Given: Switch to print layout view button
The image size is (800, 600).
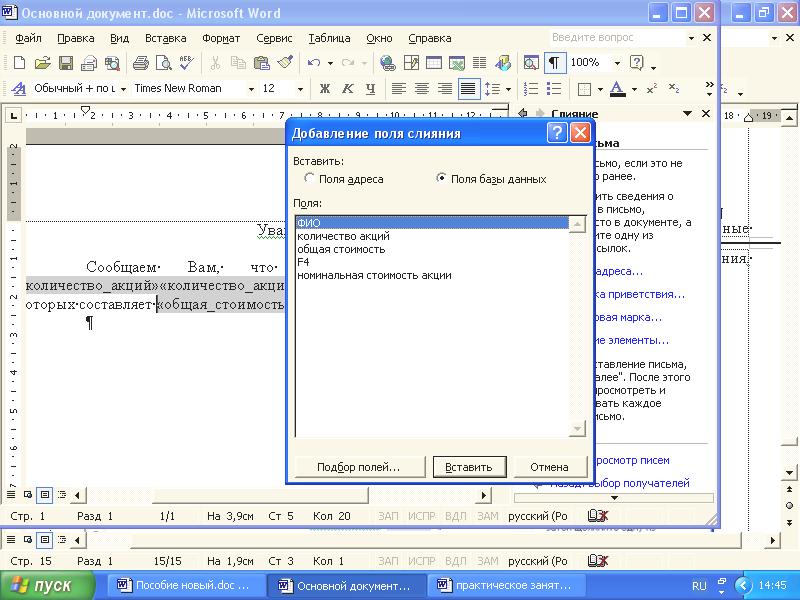Looking at the screenshot, I should point(45,494).
